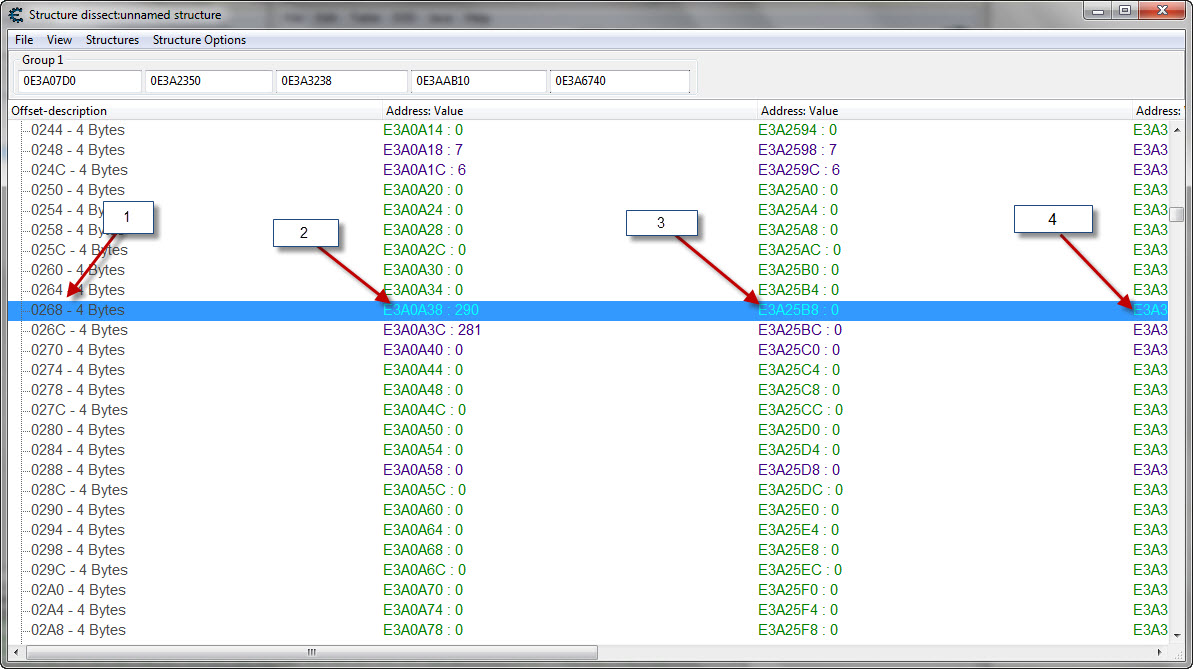Open the Structures menu
This screenshot has height=669, width=1193.
coord(112,40)
